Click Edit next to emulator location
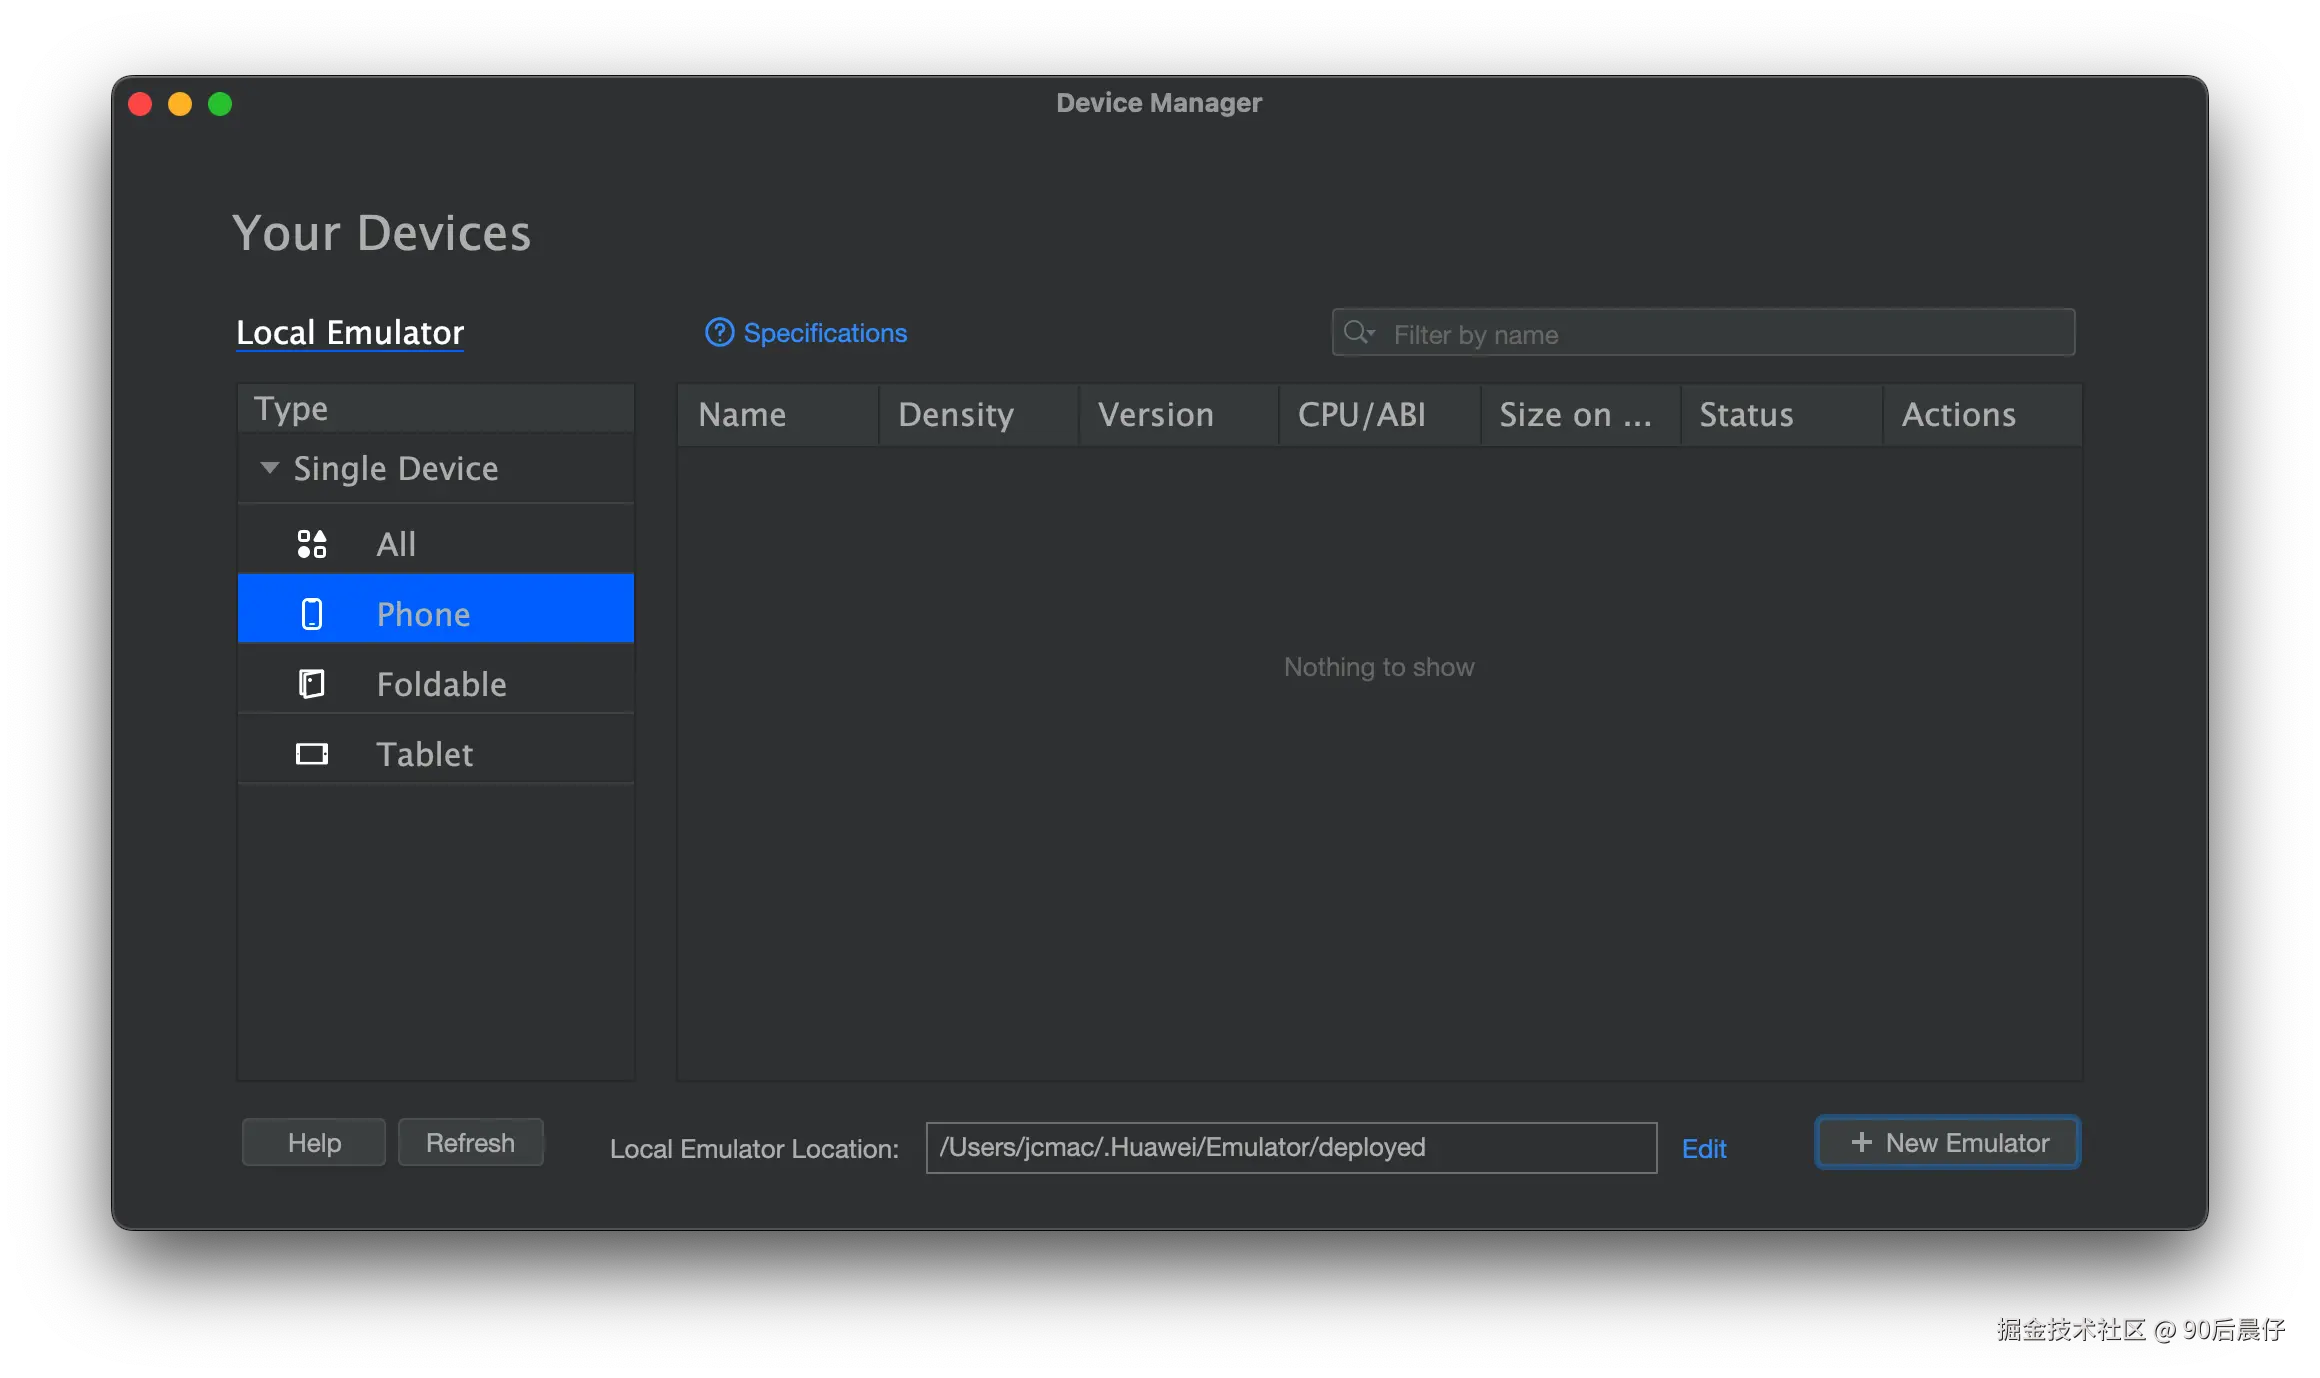Viewport: 2320px width, 1378px height. [1704, 1149]
